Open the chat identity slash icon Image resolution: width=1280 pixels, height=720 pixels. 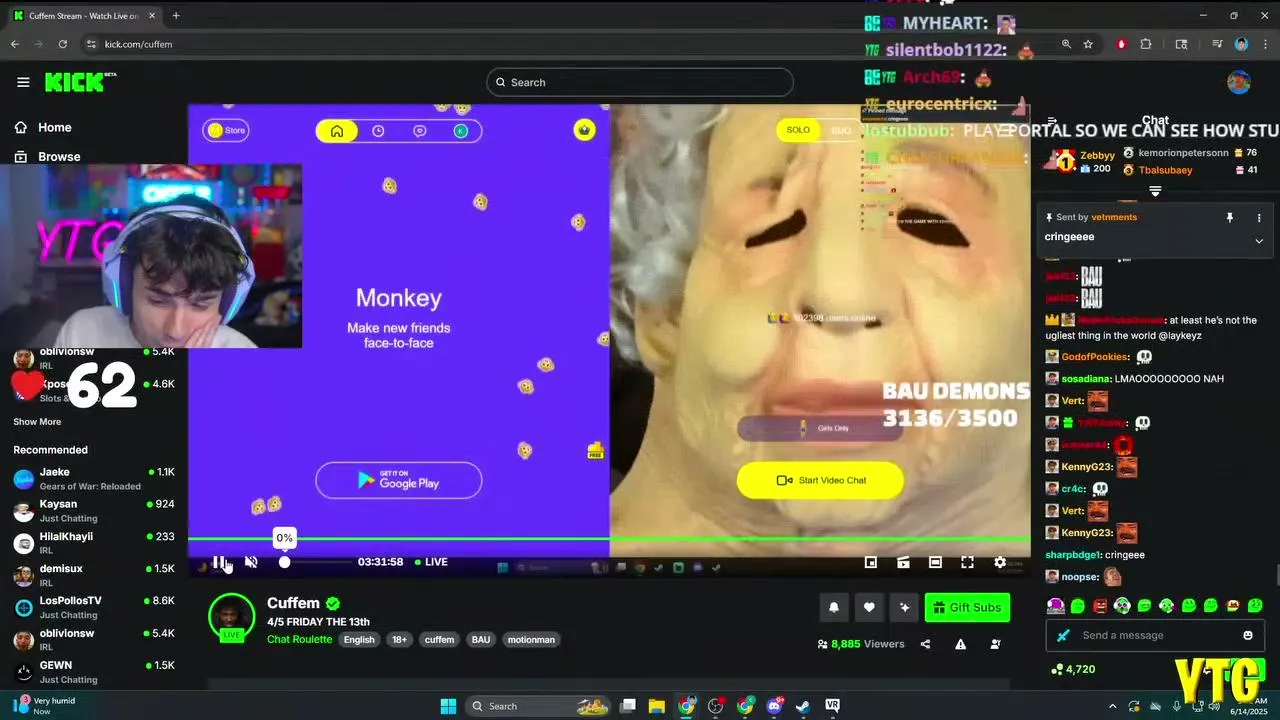click(x=1063, y=635)
